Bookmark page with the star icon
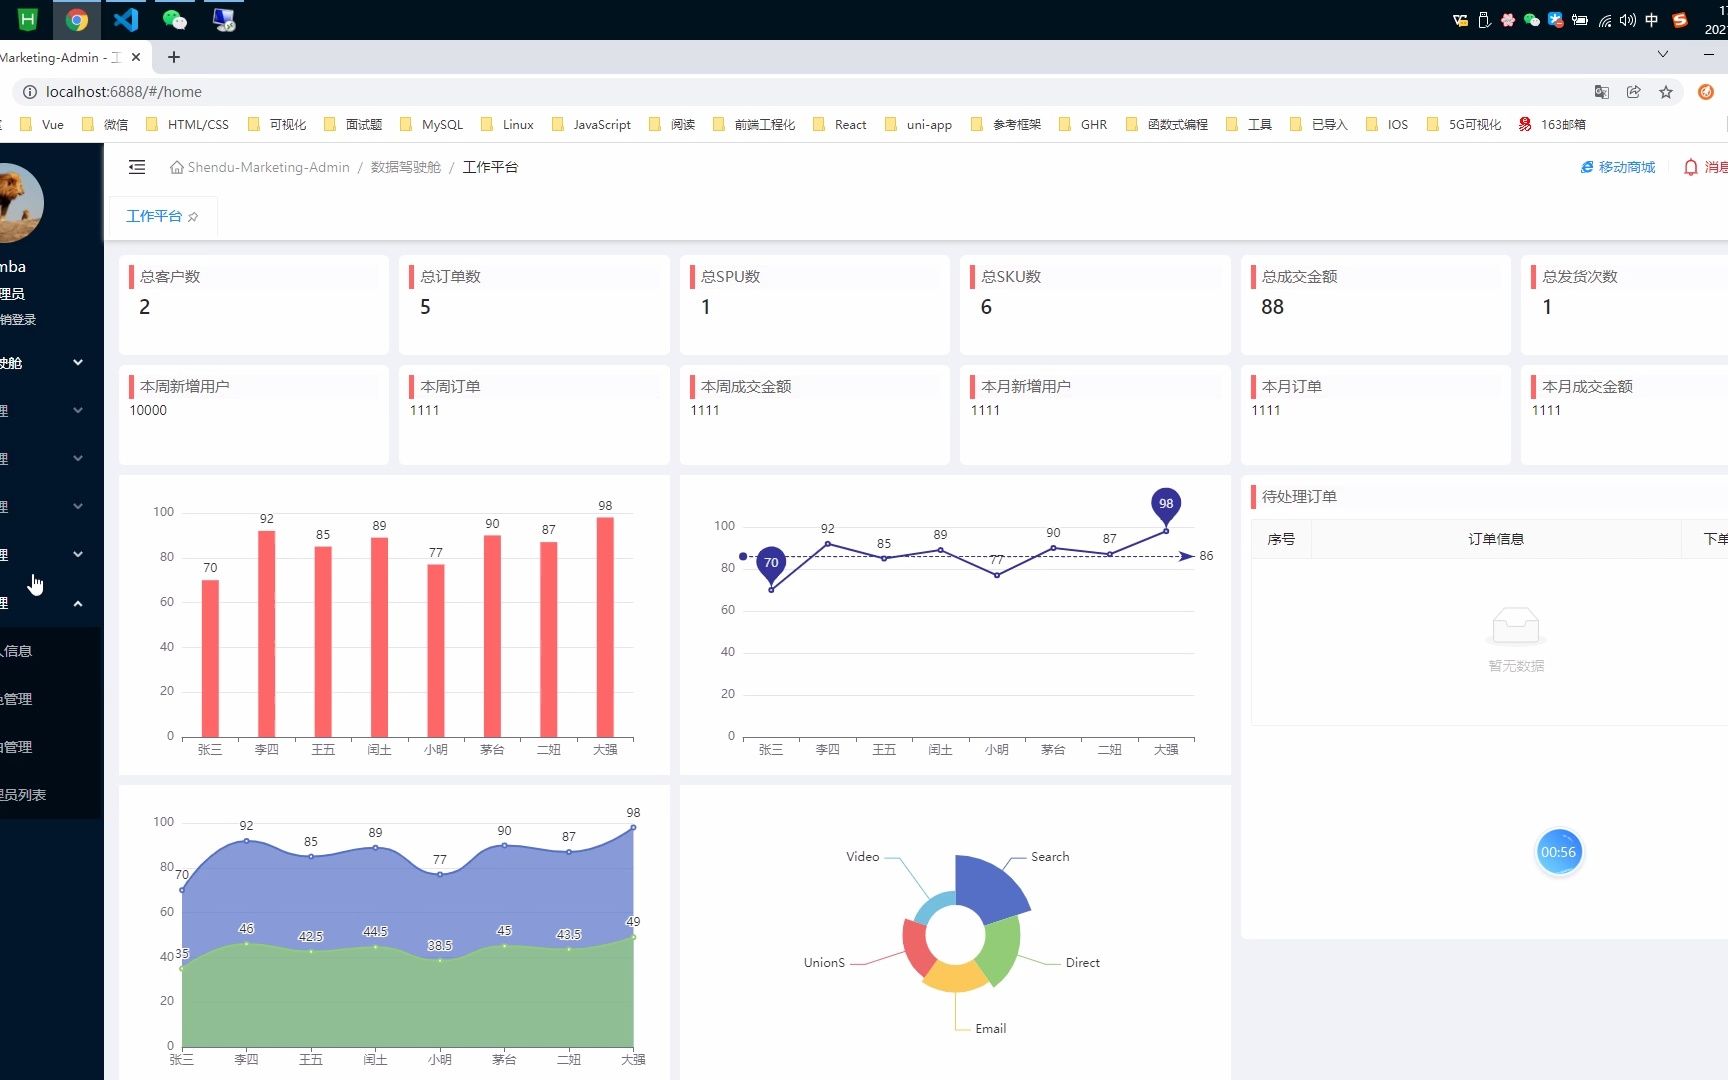The width and height of the screenshot is (1728, 1080). [x=1666, y=92]
